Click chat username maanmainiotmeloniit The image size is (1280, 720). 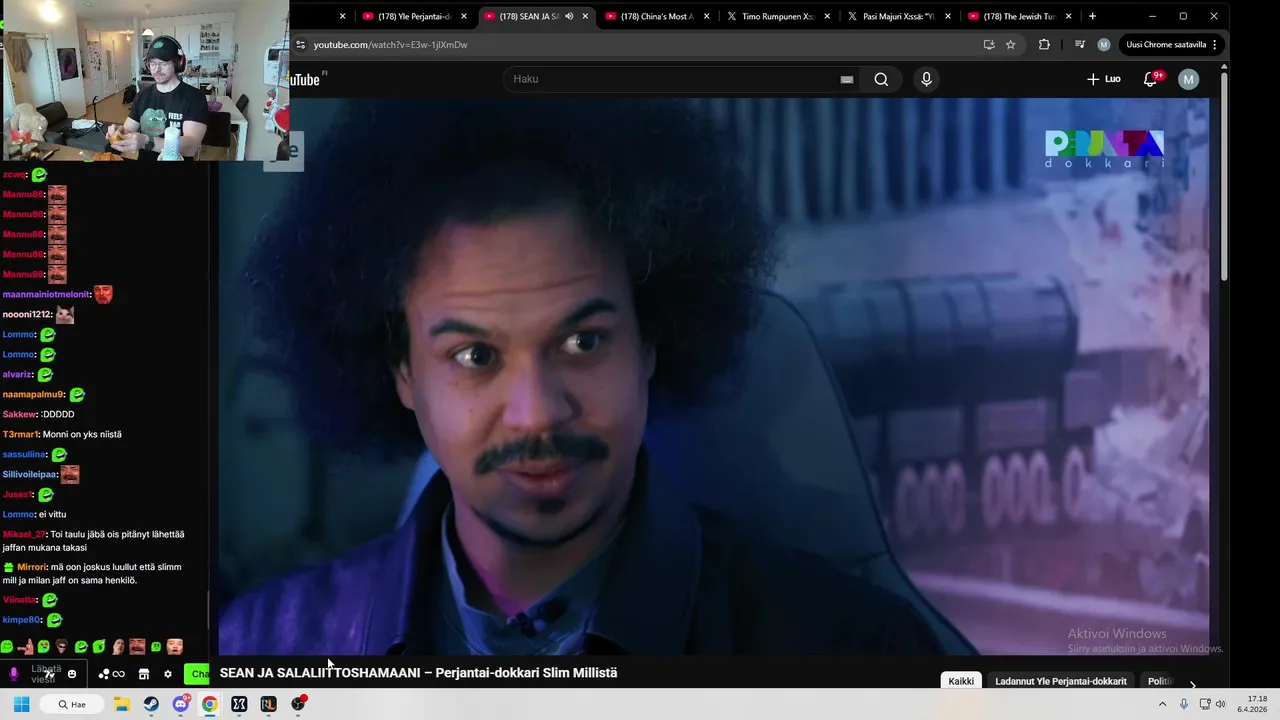pyautogui.click(x=46, y=294)
